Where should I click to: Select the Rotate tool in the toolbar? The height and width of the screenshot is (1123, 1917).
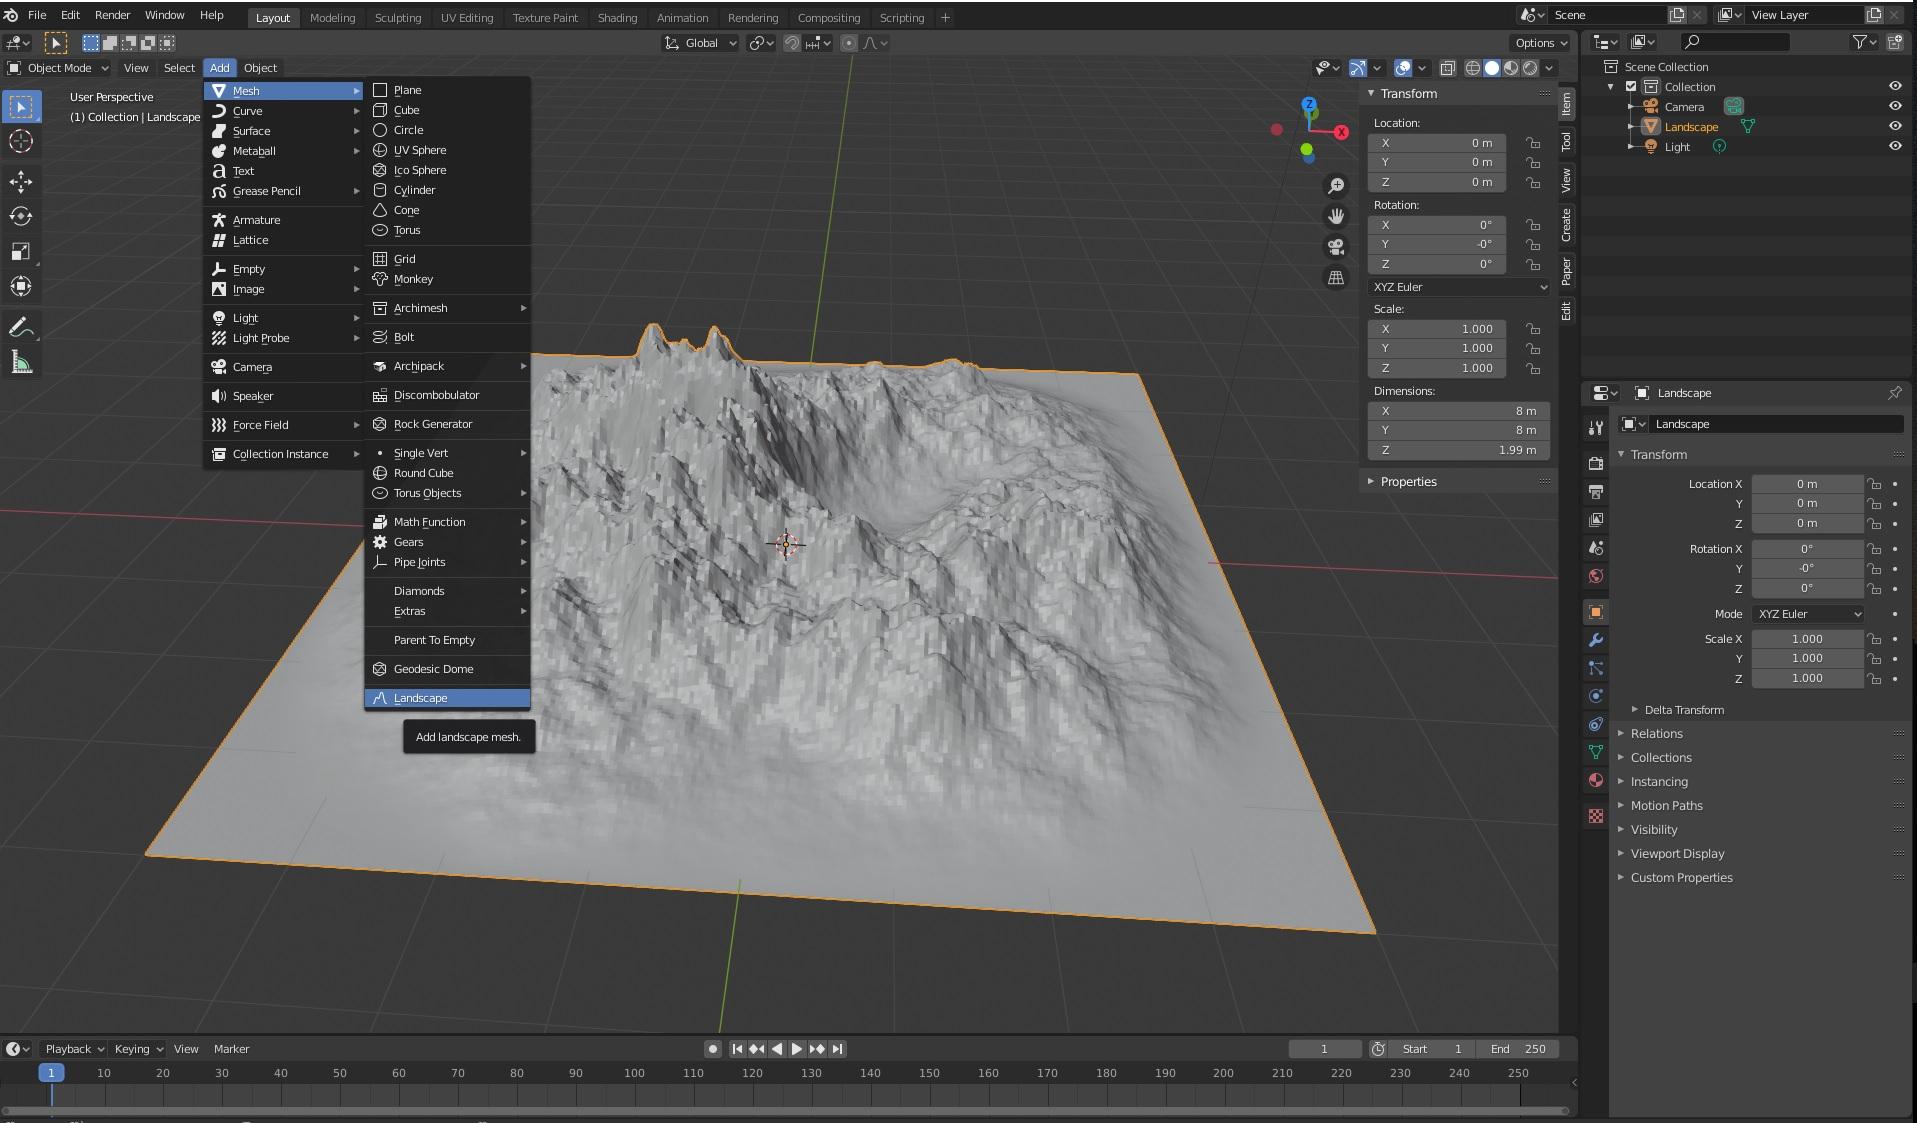pos(21,216)
